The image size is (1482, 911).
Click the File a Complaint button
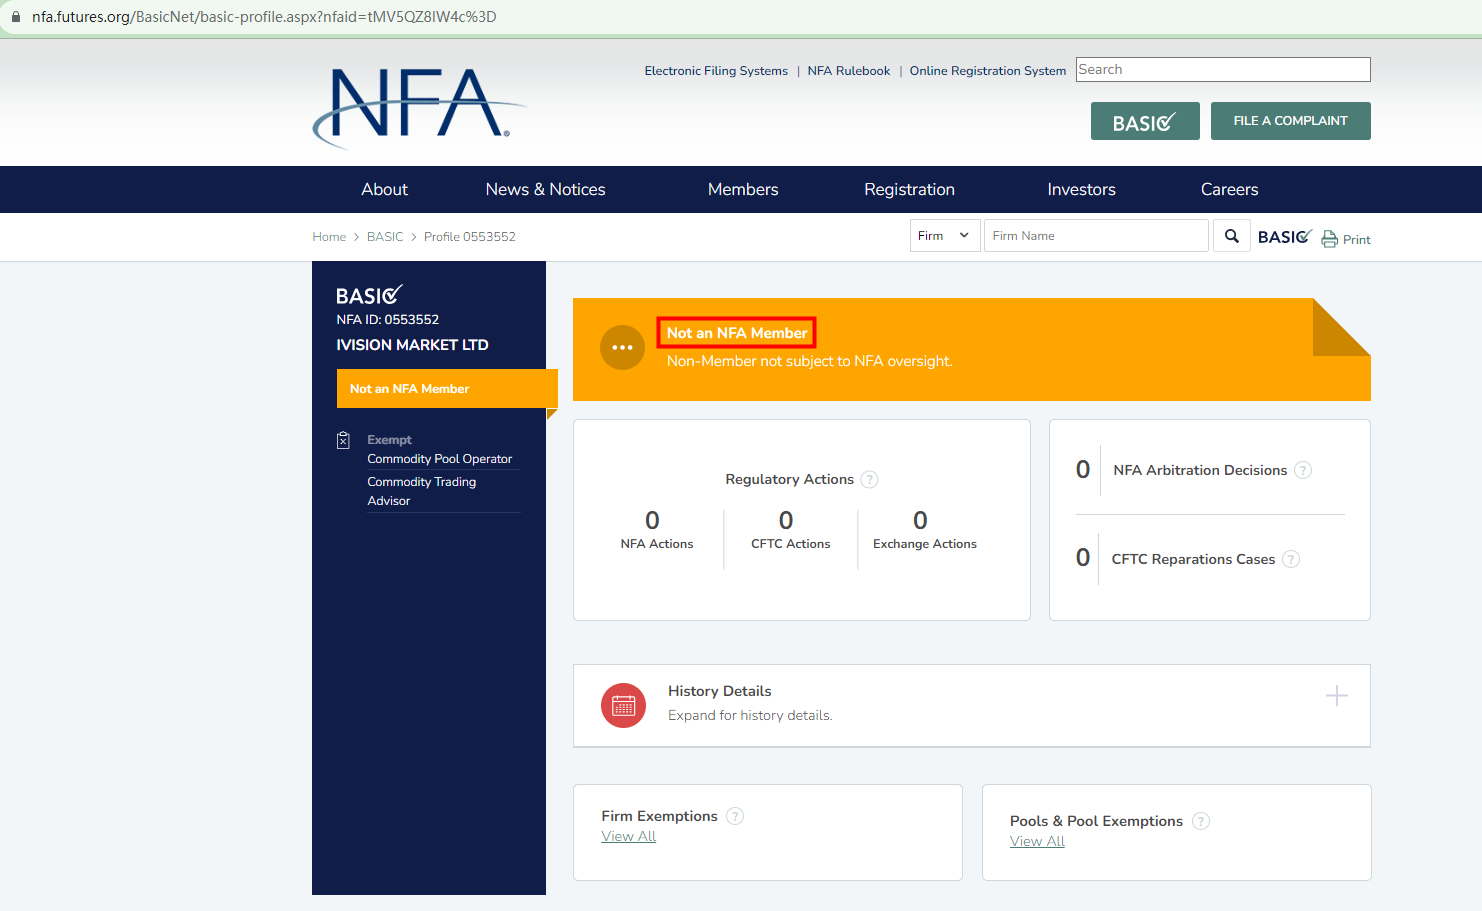1290,121
